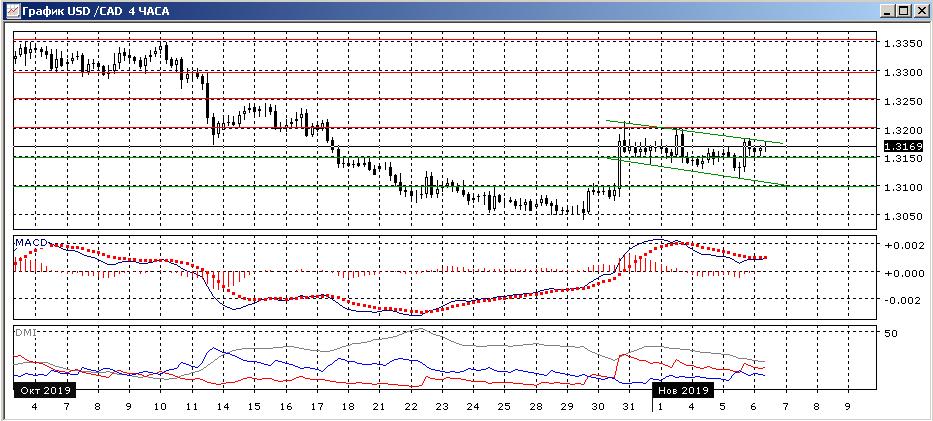
Task: Click the Окт 2019 month marker
Action: 44,390
